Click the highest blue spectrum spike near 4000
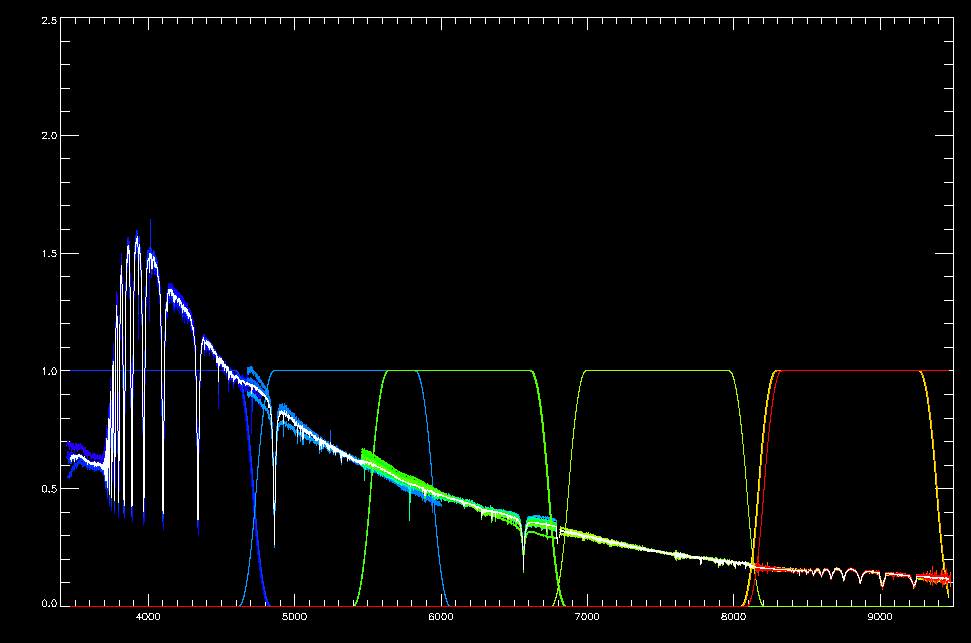This screenshot has height=643, width=971. pos(150,222)
